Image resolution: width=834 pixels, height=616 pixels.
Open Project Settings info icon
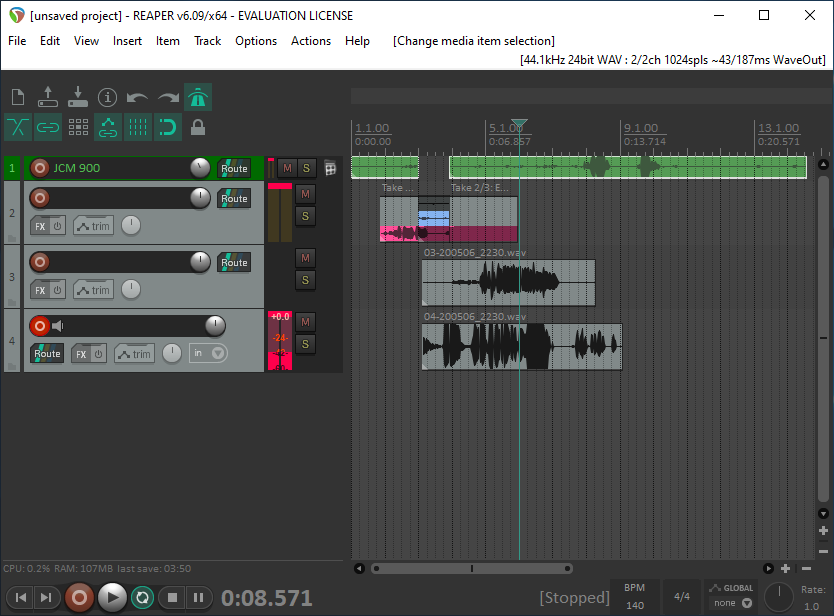107,97
